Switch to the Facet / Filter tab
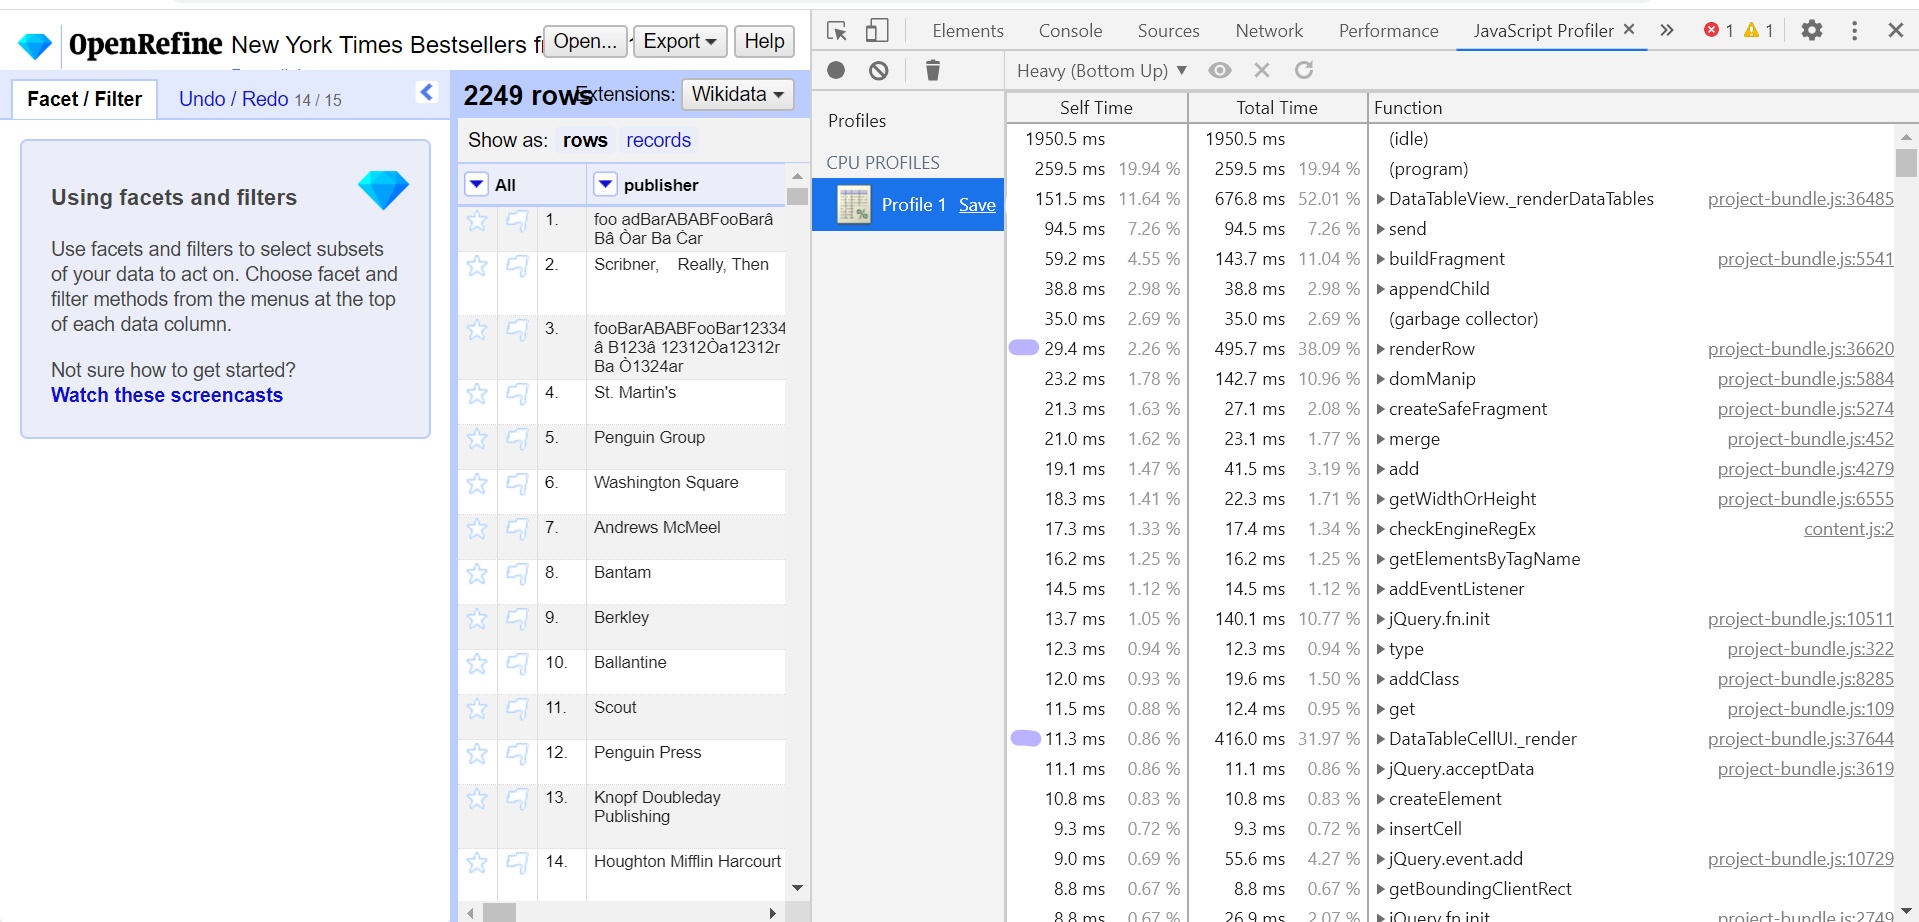The image size is (1919, 922). (85, 99)
